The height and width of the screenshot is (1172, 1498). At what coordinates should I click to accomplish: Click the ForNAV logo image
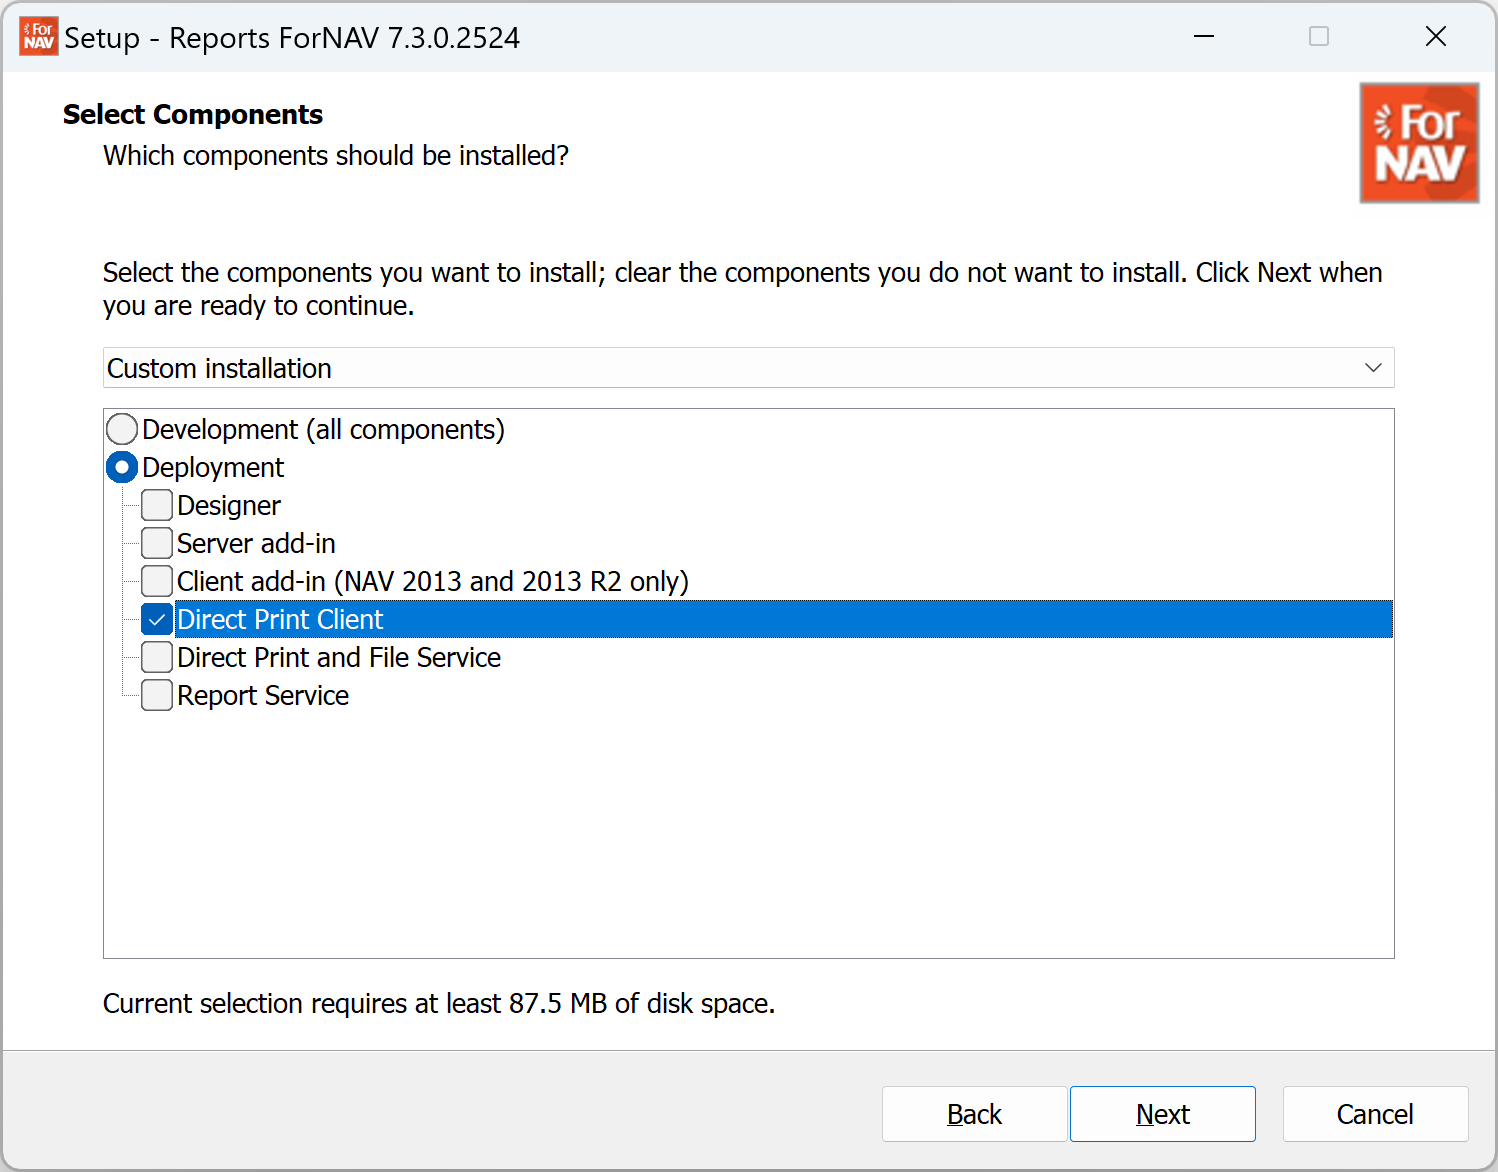(x=1419, y=143)
